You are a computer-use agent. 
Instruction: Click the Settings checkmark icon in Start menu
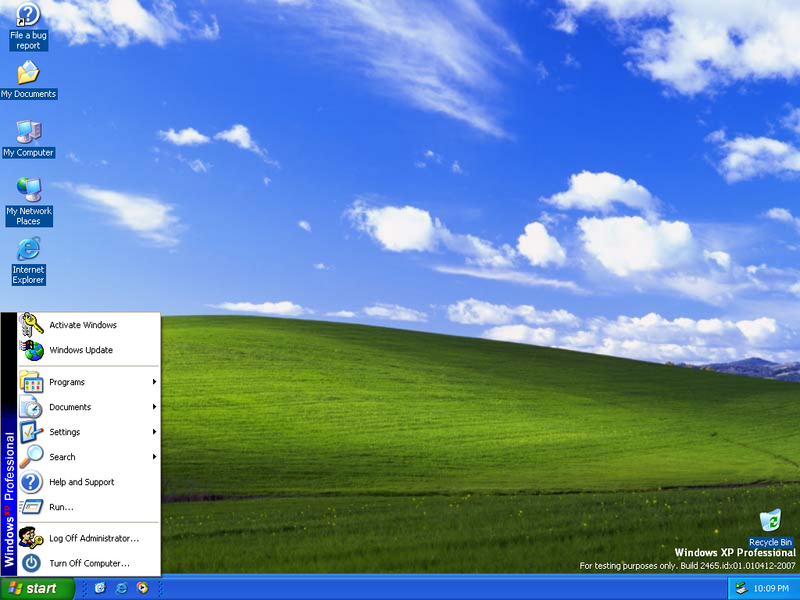pos(31,432)
